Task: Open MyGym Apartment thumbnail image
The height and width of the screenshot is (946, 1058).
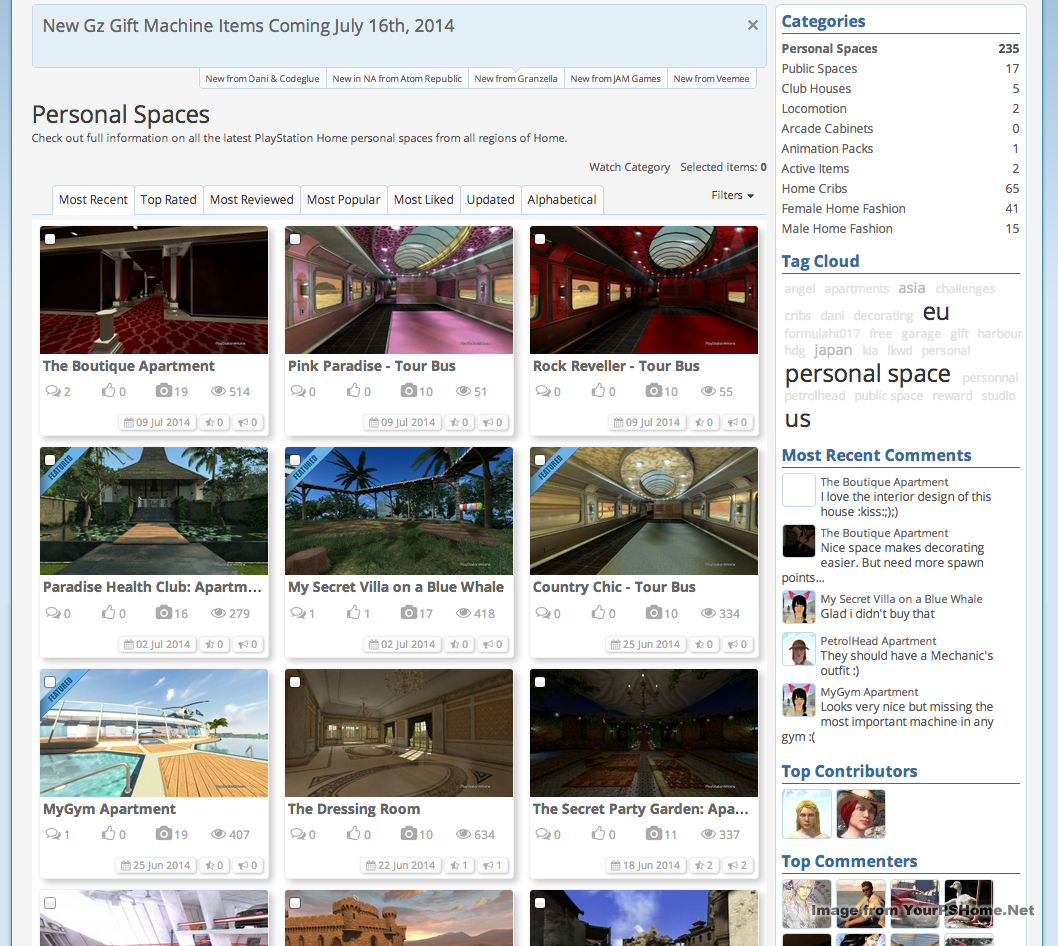Action: point(154,733)
